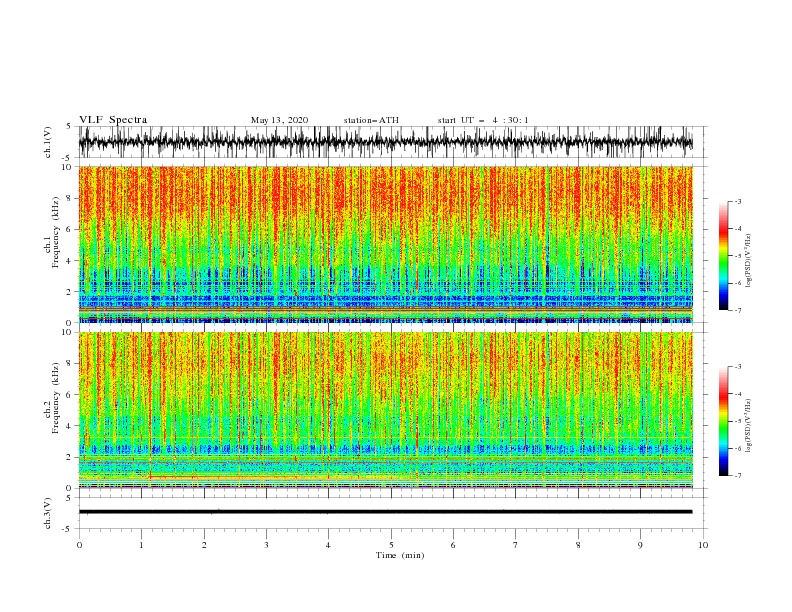This screenshot has height=612, width=792.
Task: Click the time axis tick label '3'
Action: (x=266, y=545)
